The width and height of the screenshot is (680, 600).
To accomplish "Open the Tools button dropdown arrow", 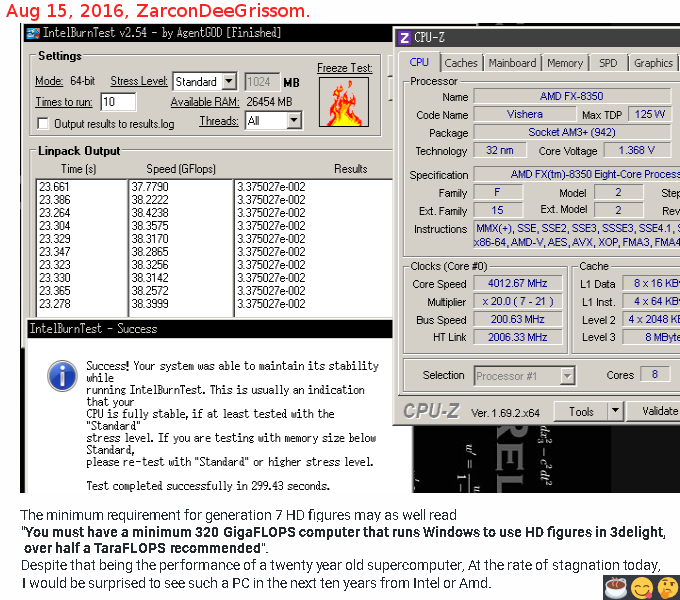I will click(615, 411).
